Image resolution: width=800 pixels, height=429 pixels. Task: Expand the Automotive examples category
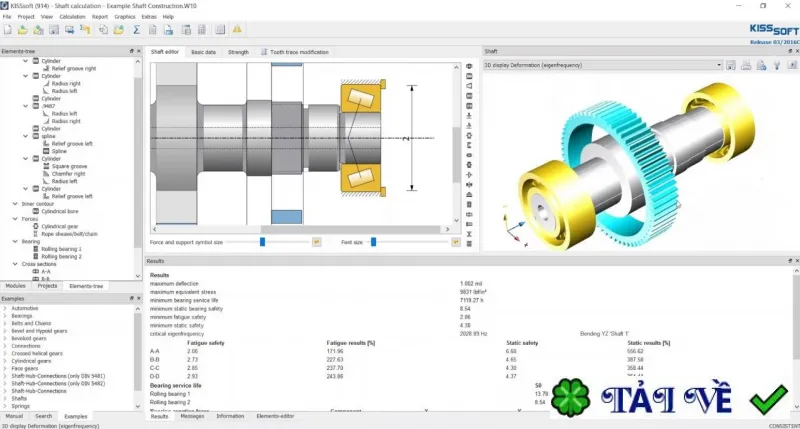(5, 309)
